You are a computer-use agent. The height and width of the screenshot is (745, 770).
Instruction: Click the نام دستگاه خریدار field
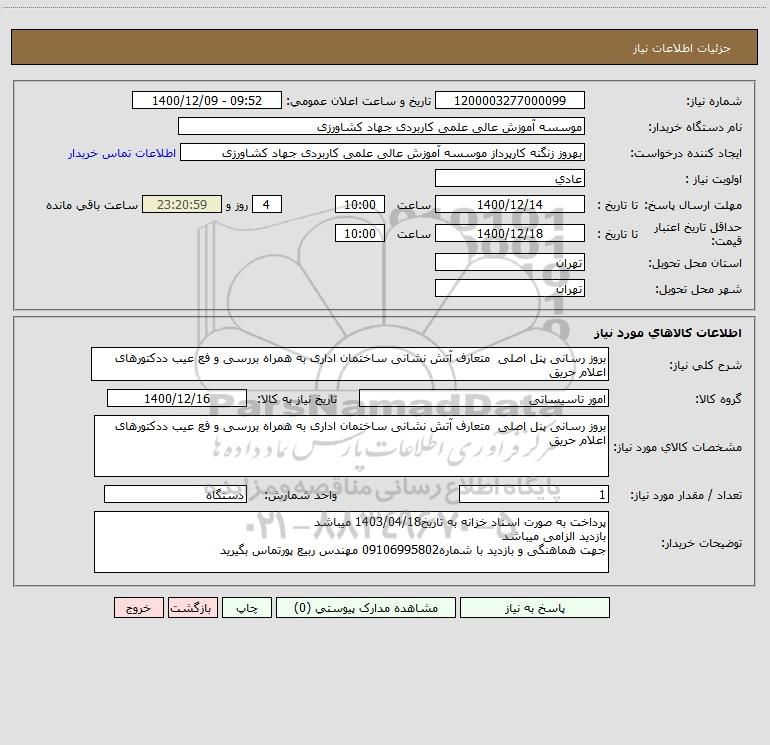pos(381,126)
